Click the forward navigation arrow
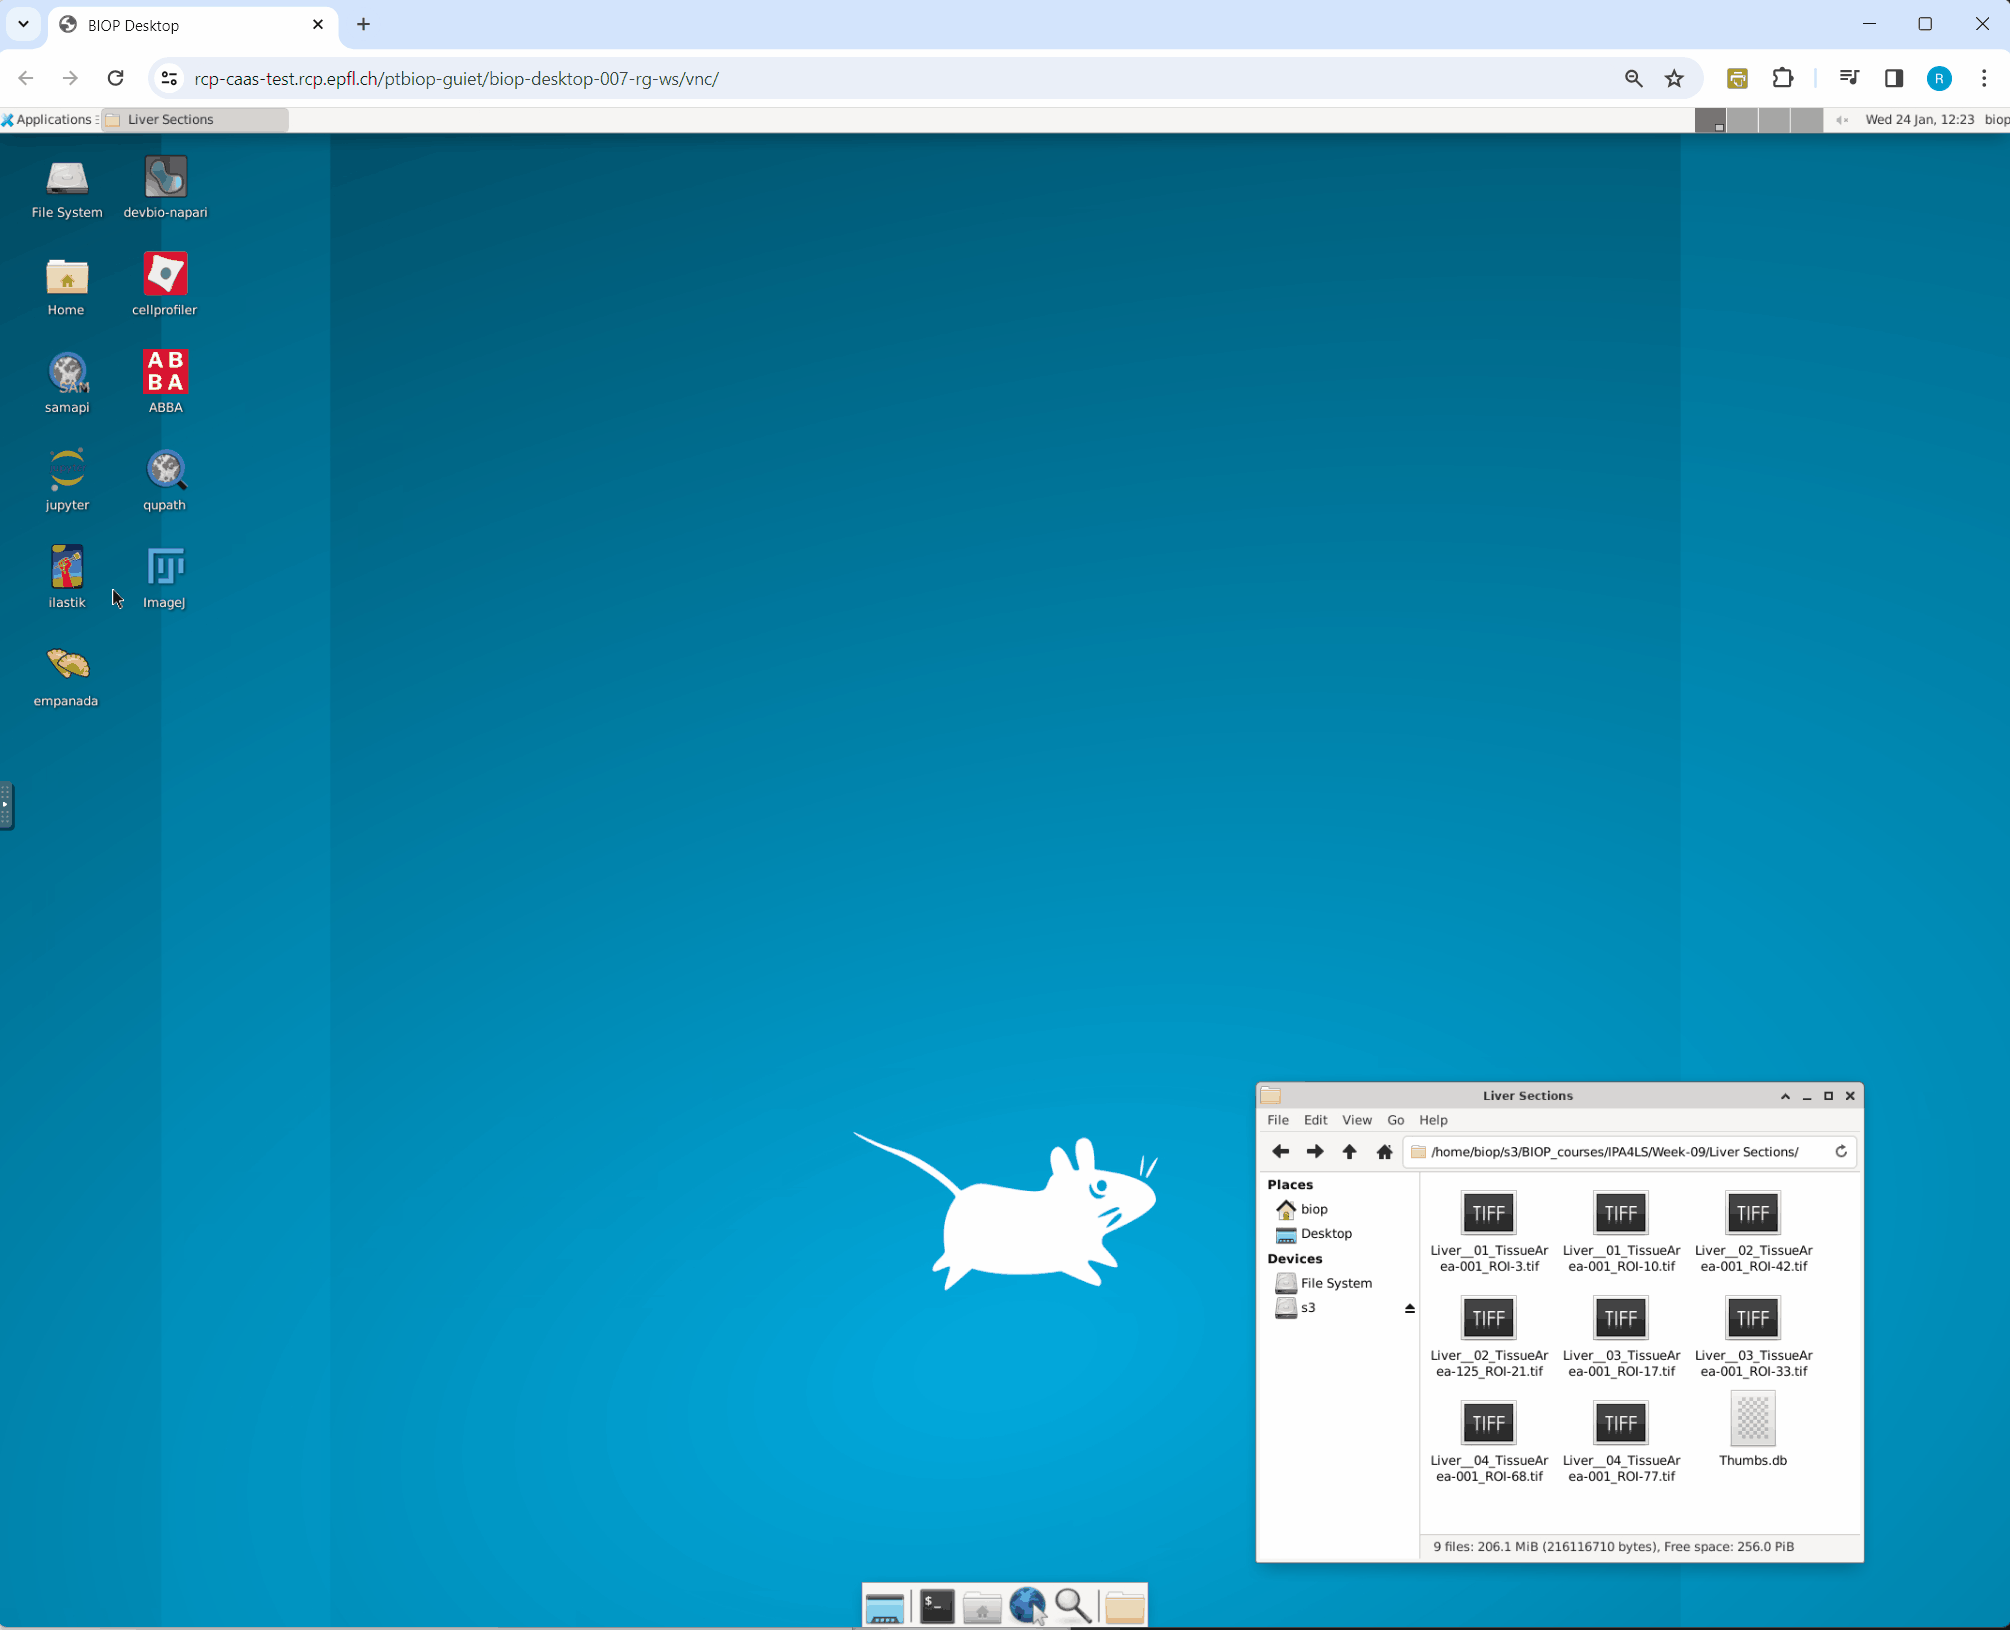Viewport: 2010px width, 1630px height. (1315, 1151)
